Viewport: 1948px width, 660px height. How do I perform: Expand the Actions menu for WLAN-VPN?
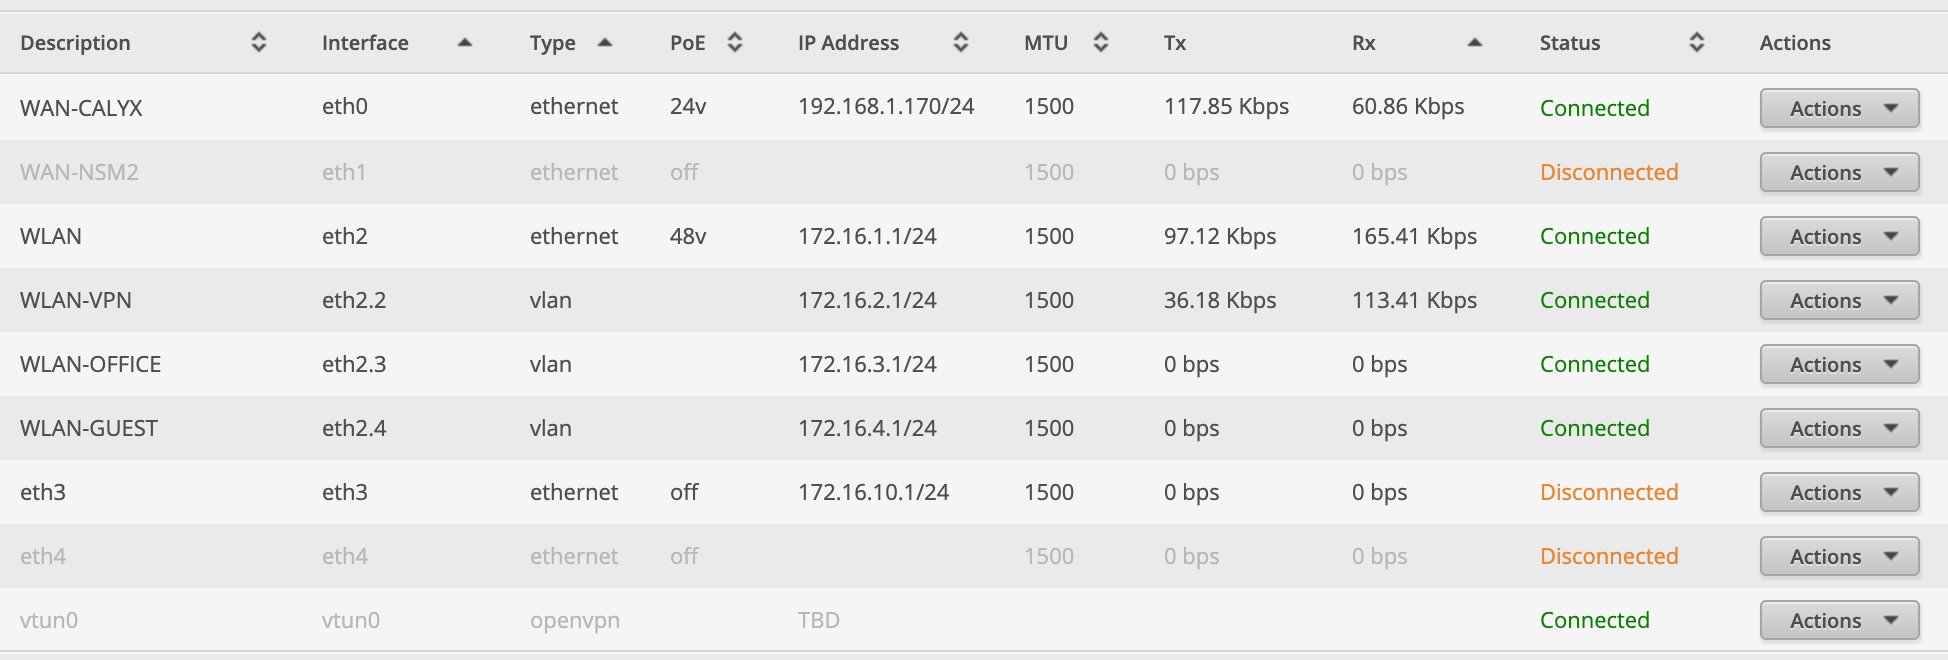1839,300
